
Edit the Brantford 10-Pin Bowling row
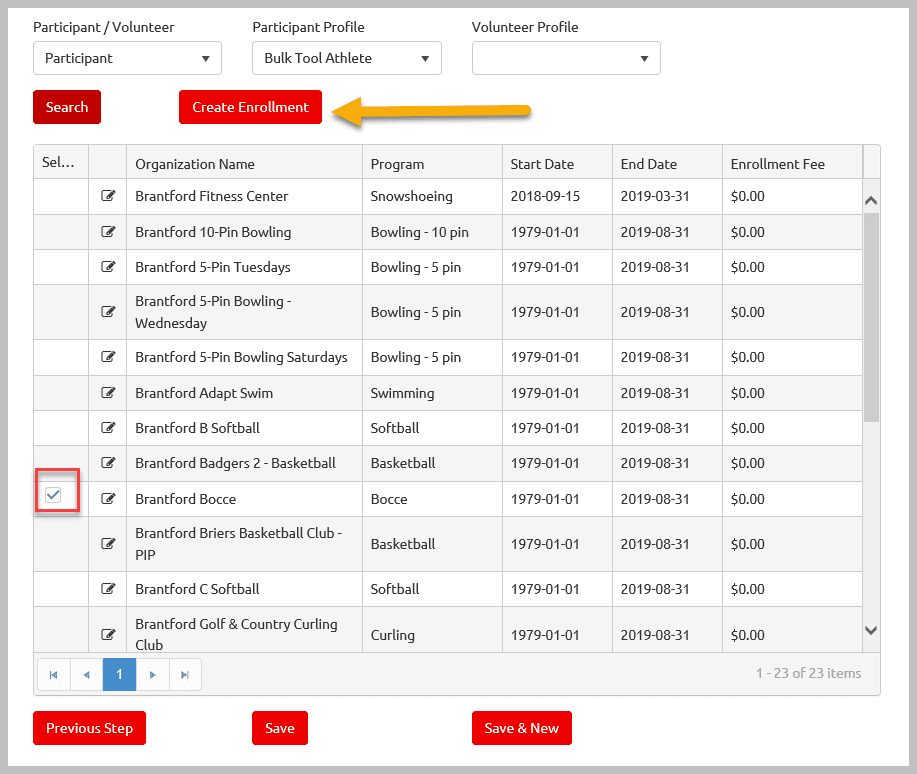[108, 232]
